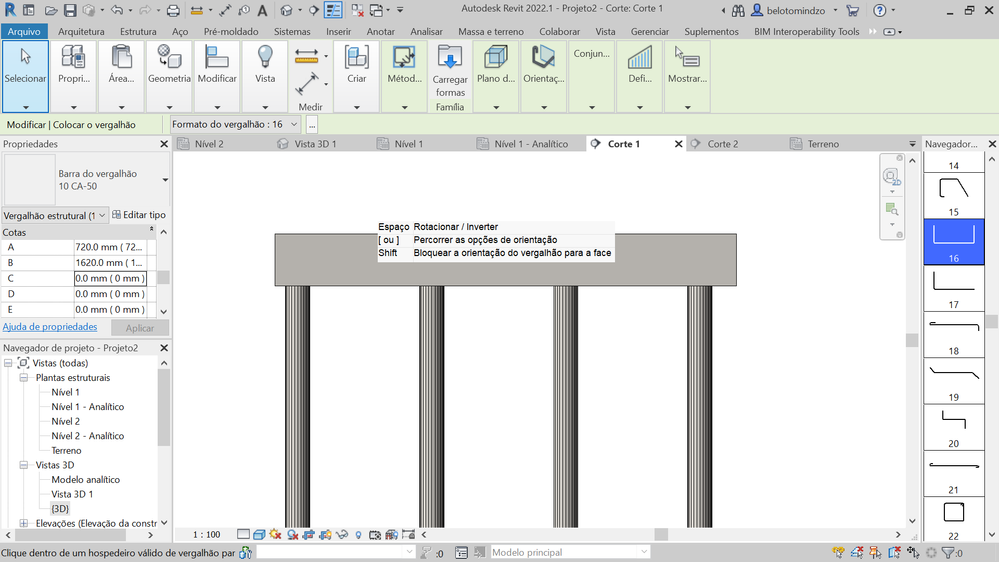Viewport: 999px width, 562px height.
Task: Toggle thin lines icon in quick access toolbar
Action: [x=333, y=10]
